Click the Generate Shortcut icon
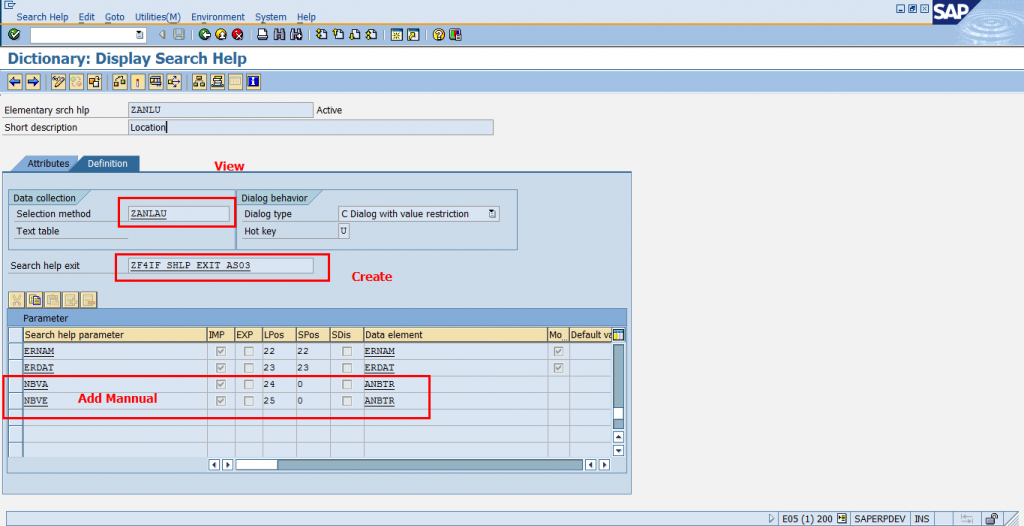1024x526 pixels. pyautogui.click(x=413, y=35)
